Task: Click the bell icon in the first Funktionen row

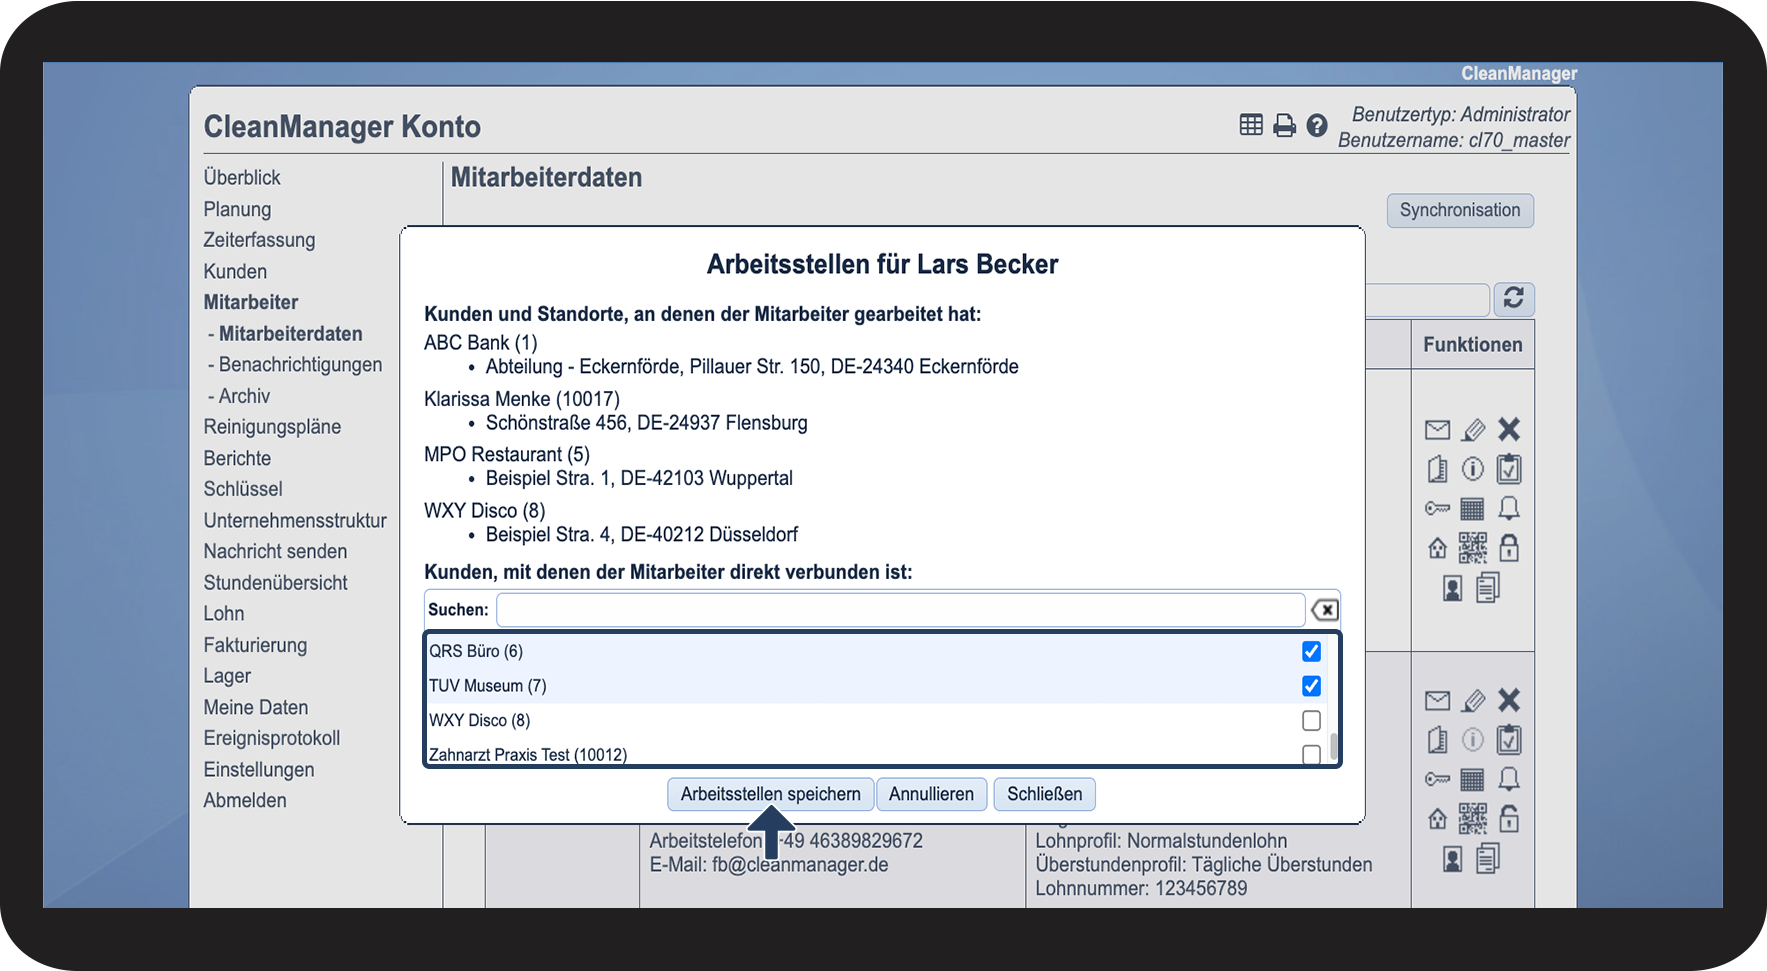Action: [1509, 509]
